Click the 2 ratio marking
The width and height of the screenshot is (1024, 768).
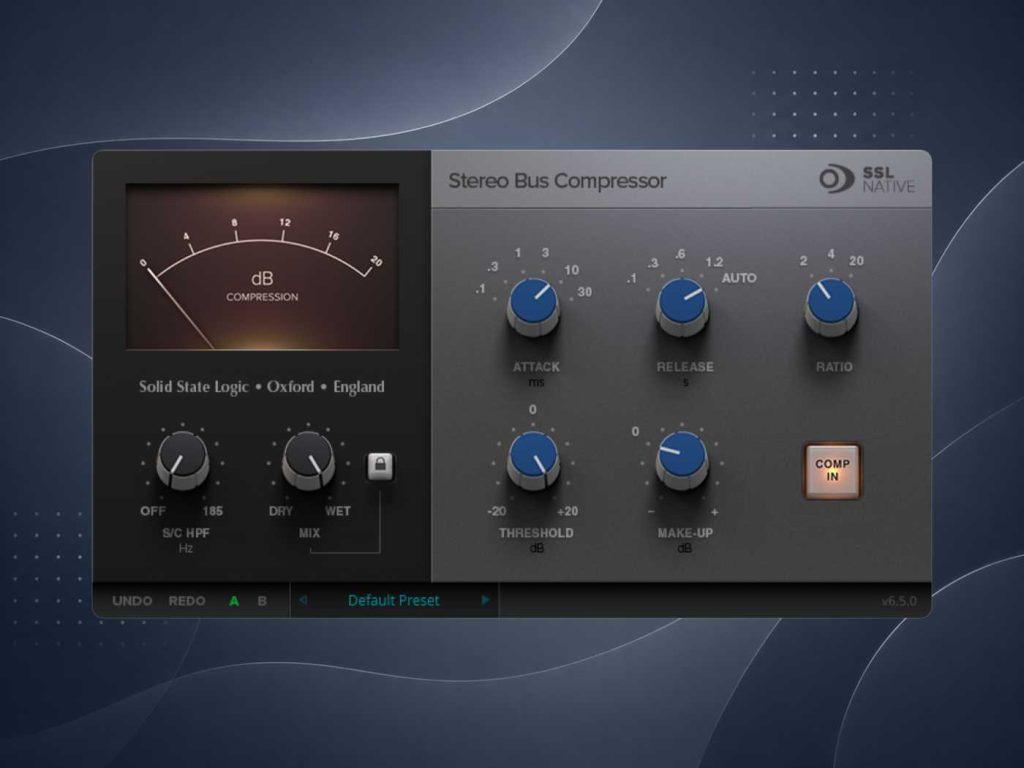tap(803, 261)
